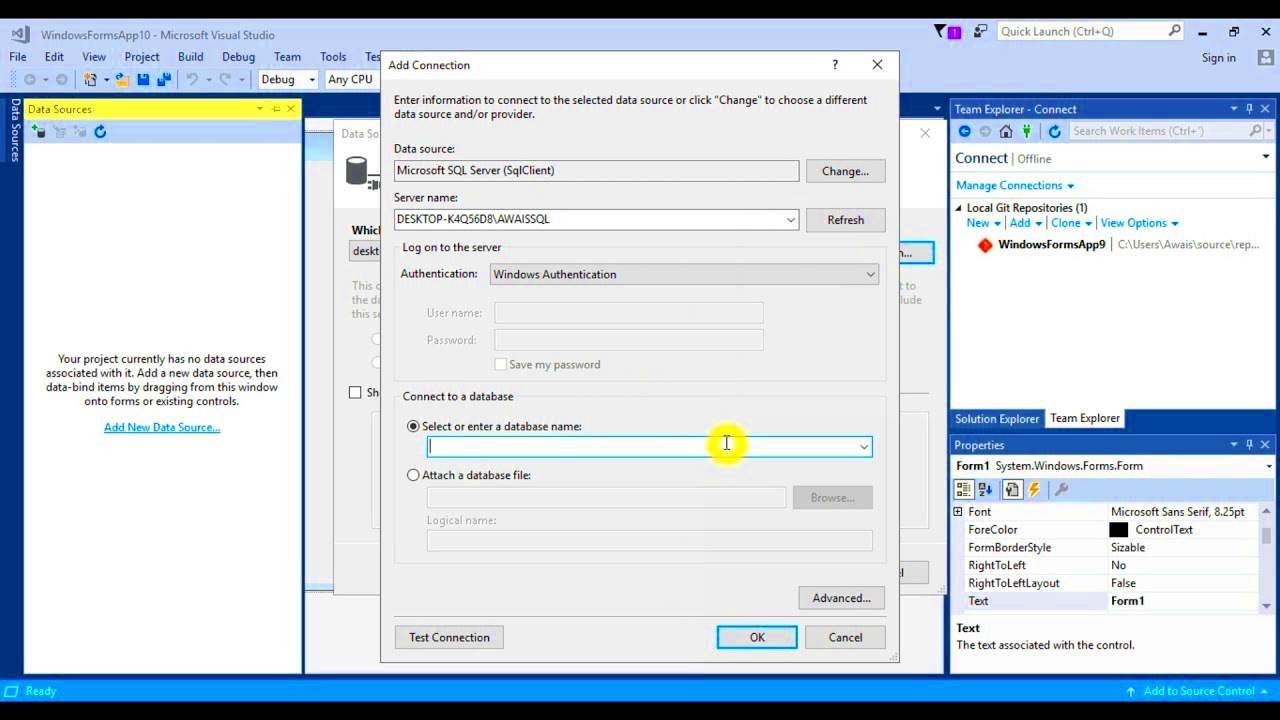Click the Refresh button next to Server name
This screenshot has height=720, width=1280.
pos(845,220)
